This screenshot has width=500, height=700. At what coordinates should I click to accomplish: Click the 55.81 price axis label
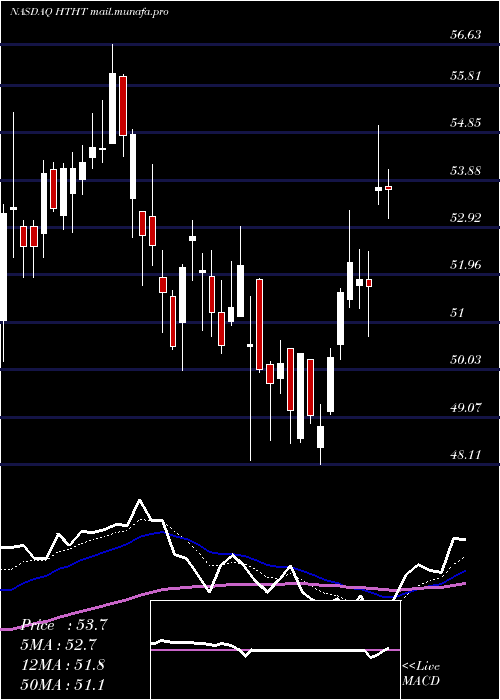(x=466, y=75)
